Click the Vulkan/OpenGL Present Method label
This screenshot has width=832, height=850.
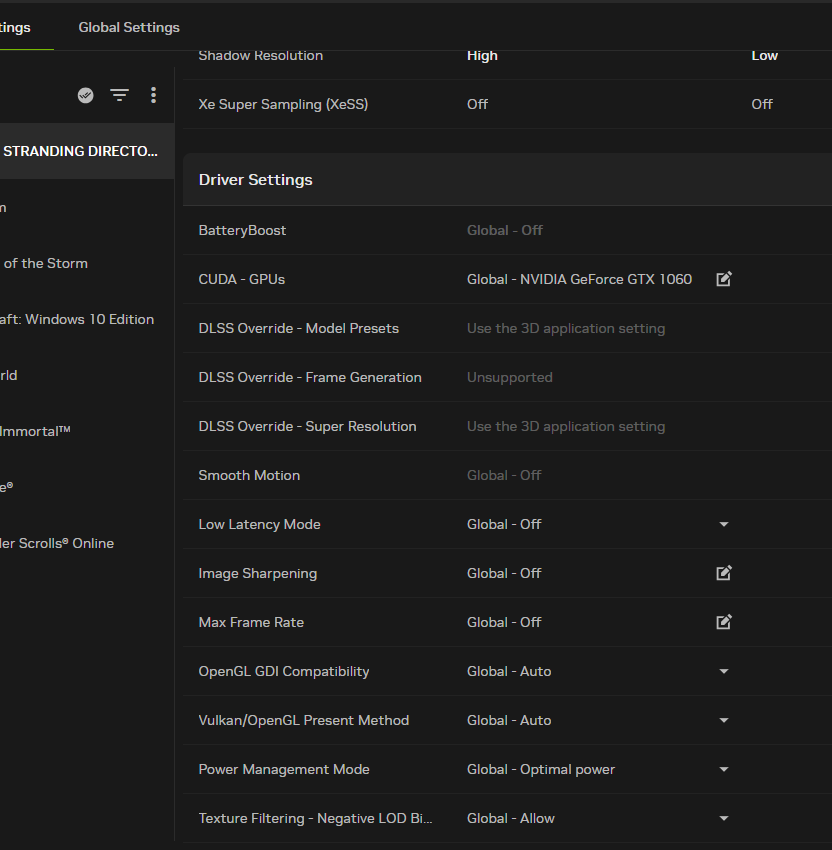pos(304,720)
